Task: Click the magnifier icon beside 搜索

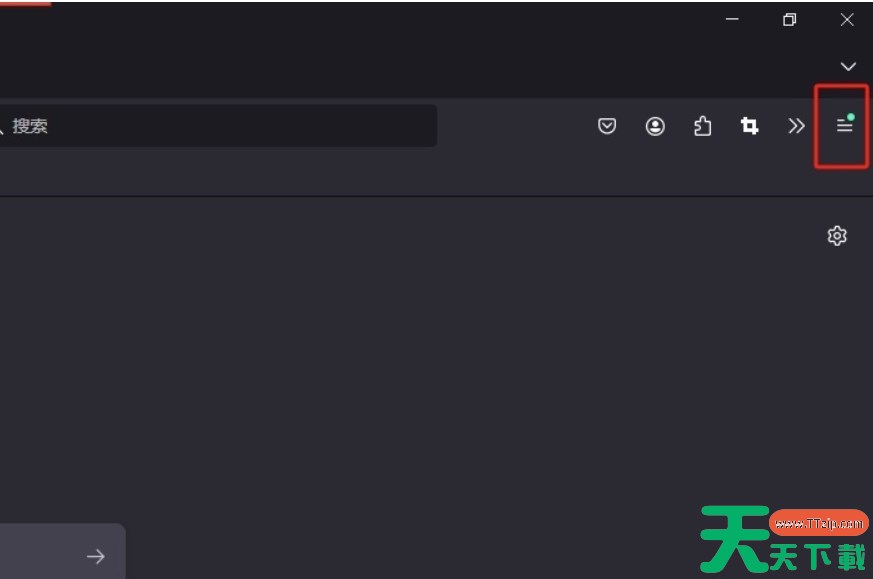Action: coord(3,127)
